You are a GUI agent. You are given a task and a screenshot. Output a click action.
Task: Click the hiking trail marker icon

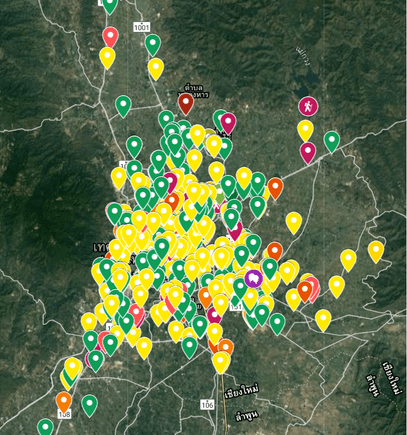308,106
